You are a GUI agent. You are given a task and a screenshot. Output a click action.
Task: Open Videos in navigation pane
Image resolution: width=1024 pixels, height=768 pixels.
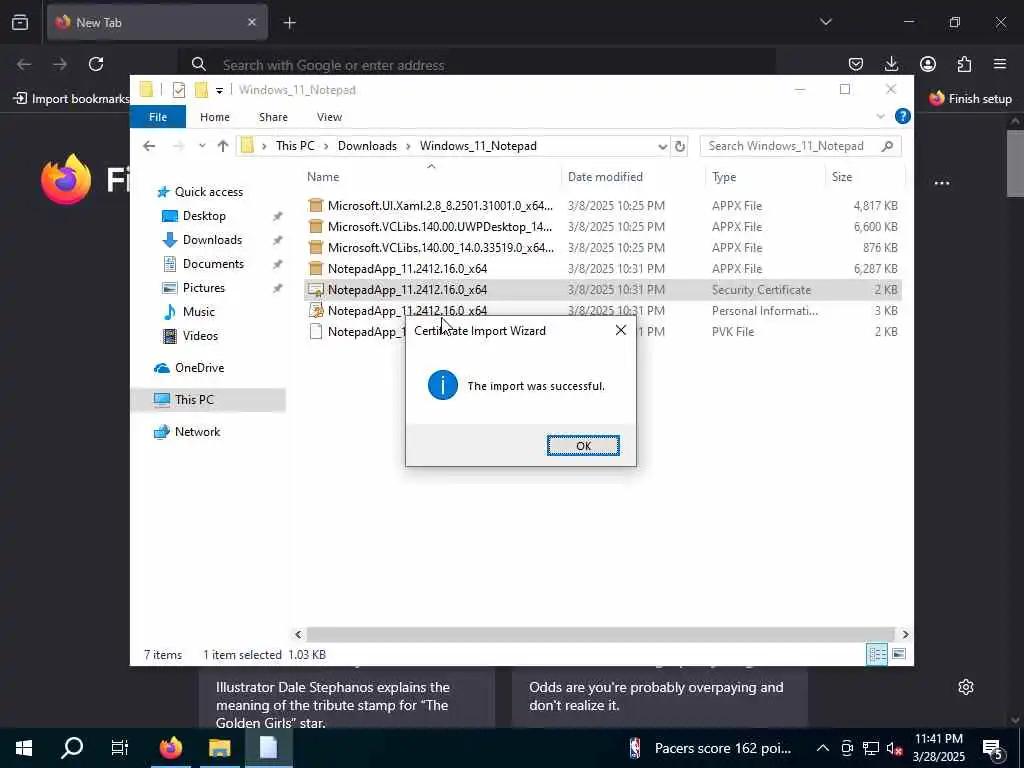point(200,336)
